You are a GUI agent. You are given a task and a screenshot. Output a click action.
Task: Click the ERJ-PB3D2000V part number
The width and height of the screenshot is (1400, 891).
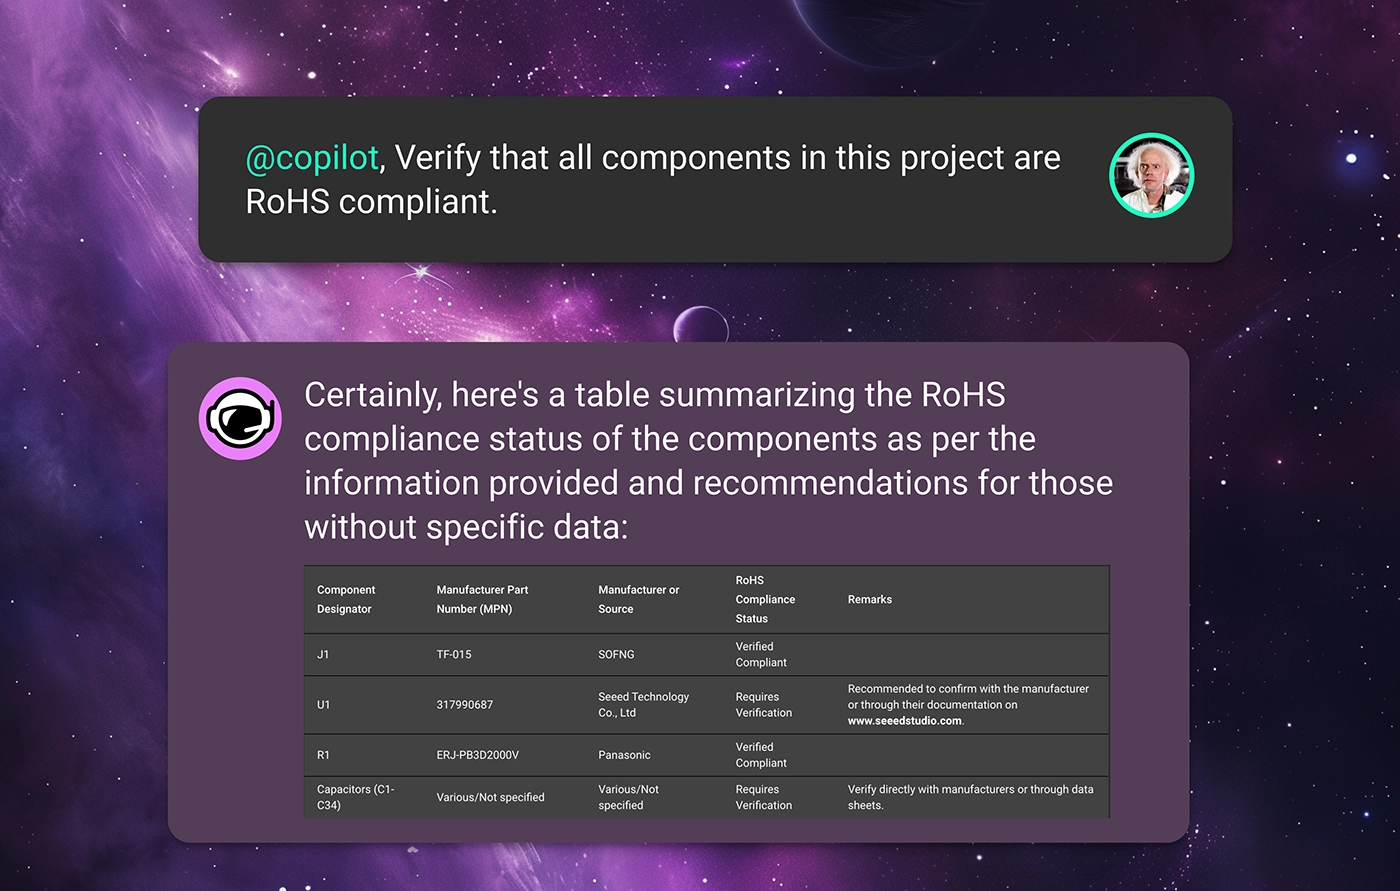(x=478, y=755)
